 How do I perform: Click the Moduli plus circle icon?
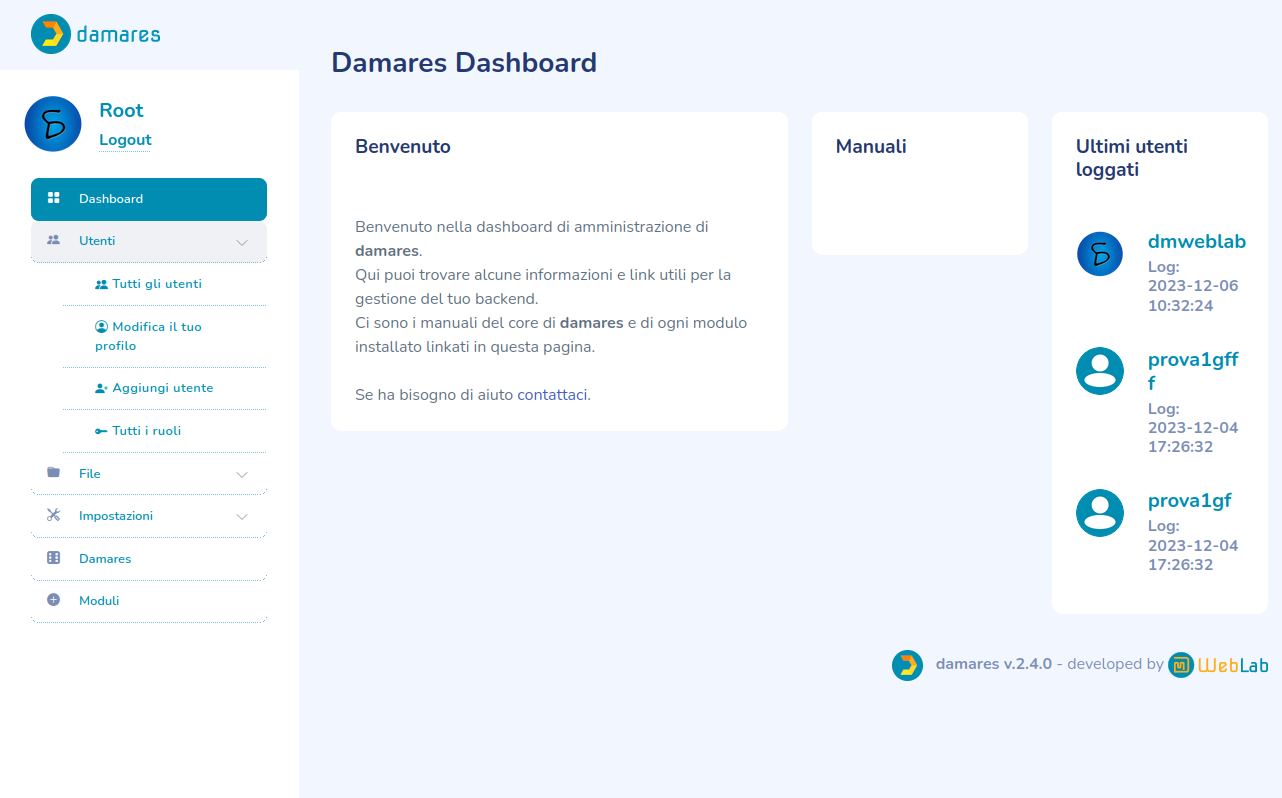tap(54, 600)
